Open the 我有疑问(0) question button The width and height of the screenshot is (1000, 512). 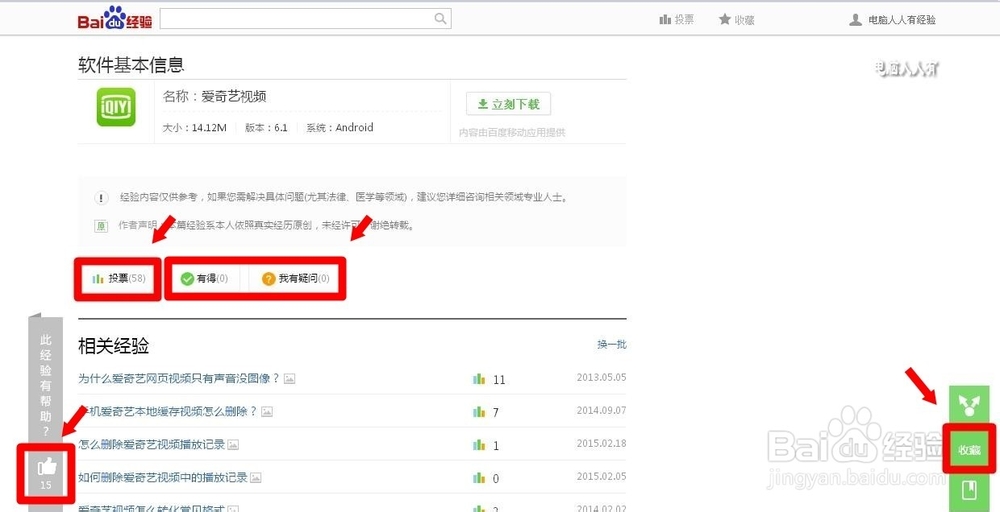coord(296,279)
